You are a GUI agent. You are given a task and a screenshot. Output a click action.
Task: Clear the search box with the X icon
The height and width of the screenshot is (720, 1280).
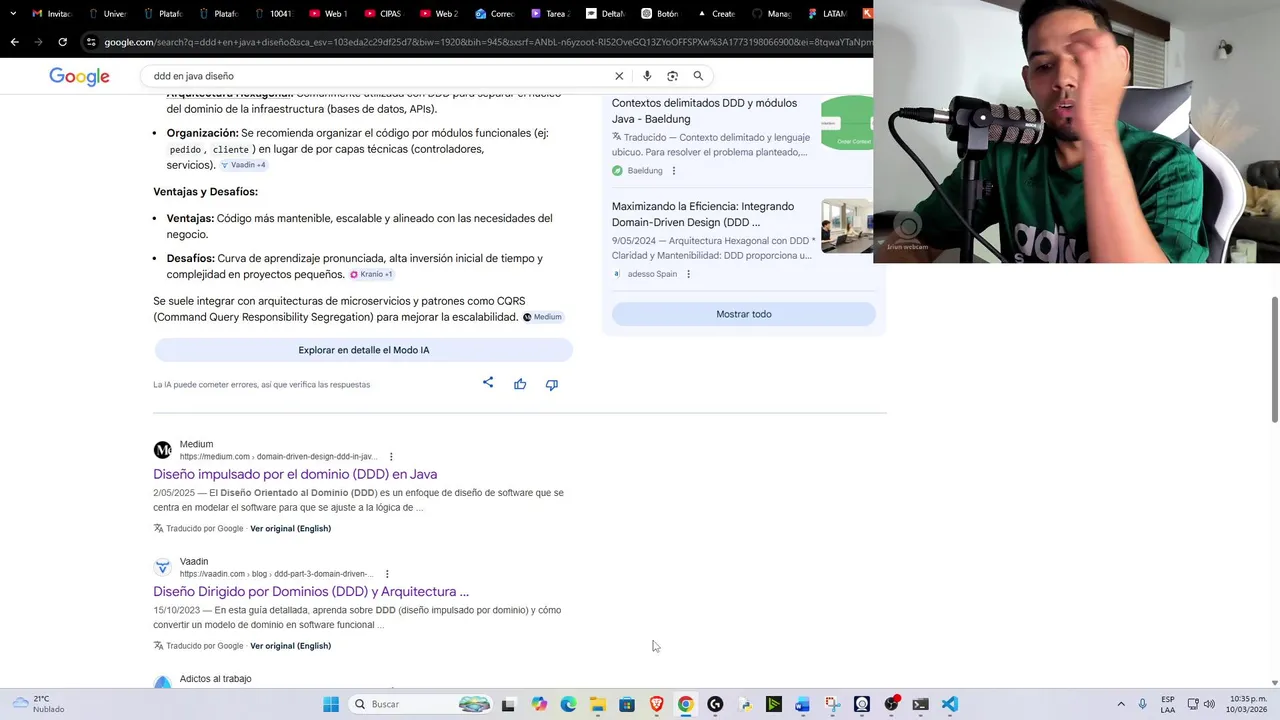tap(619, 76)
